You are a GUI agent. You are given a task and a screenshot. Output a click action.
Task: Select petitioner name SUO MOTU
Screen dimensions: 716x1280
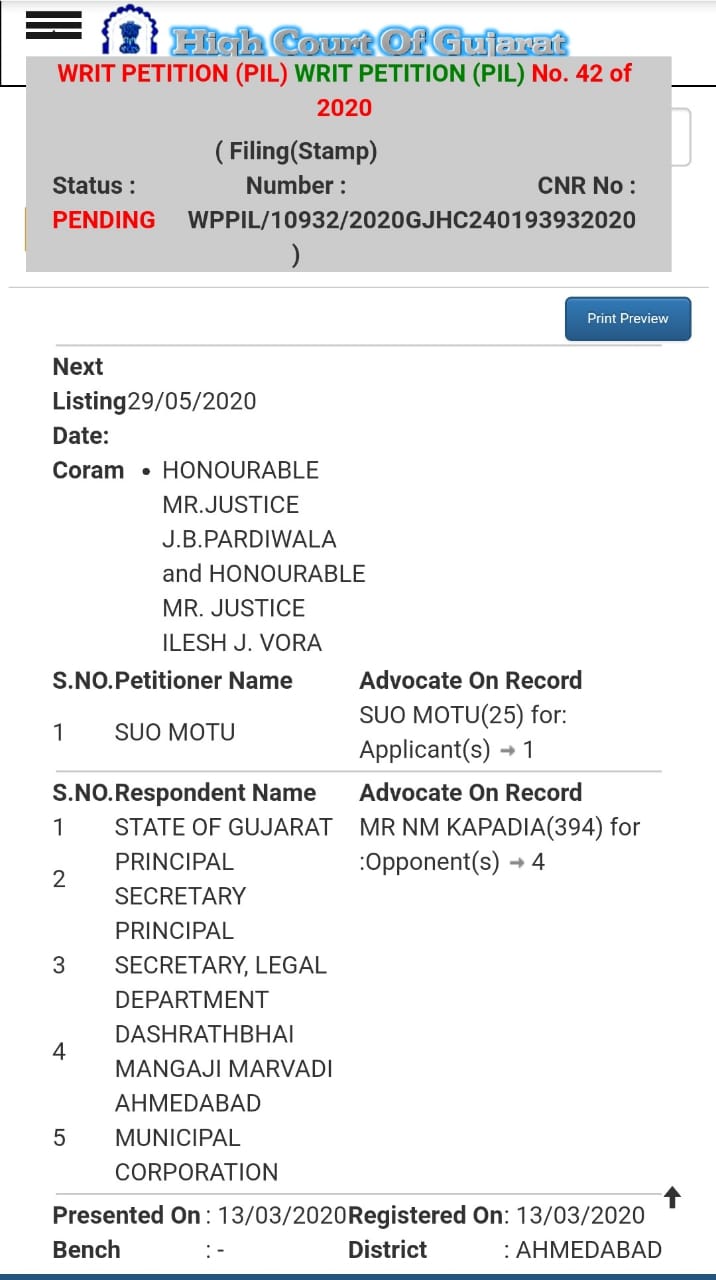tap(175, 732)
